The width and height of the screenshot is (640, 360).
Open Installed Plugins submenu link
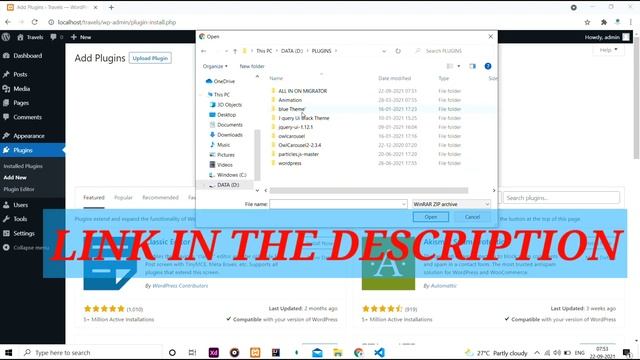23,166
